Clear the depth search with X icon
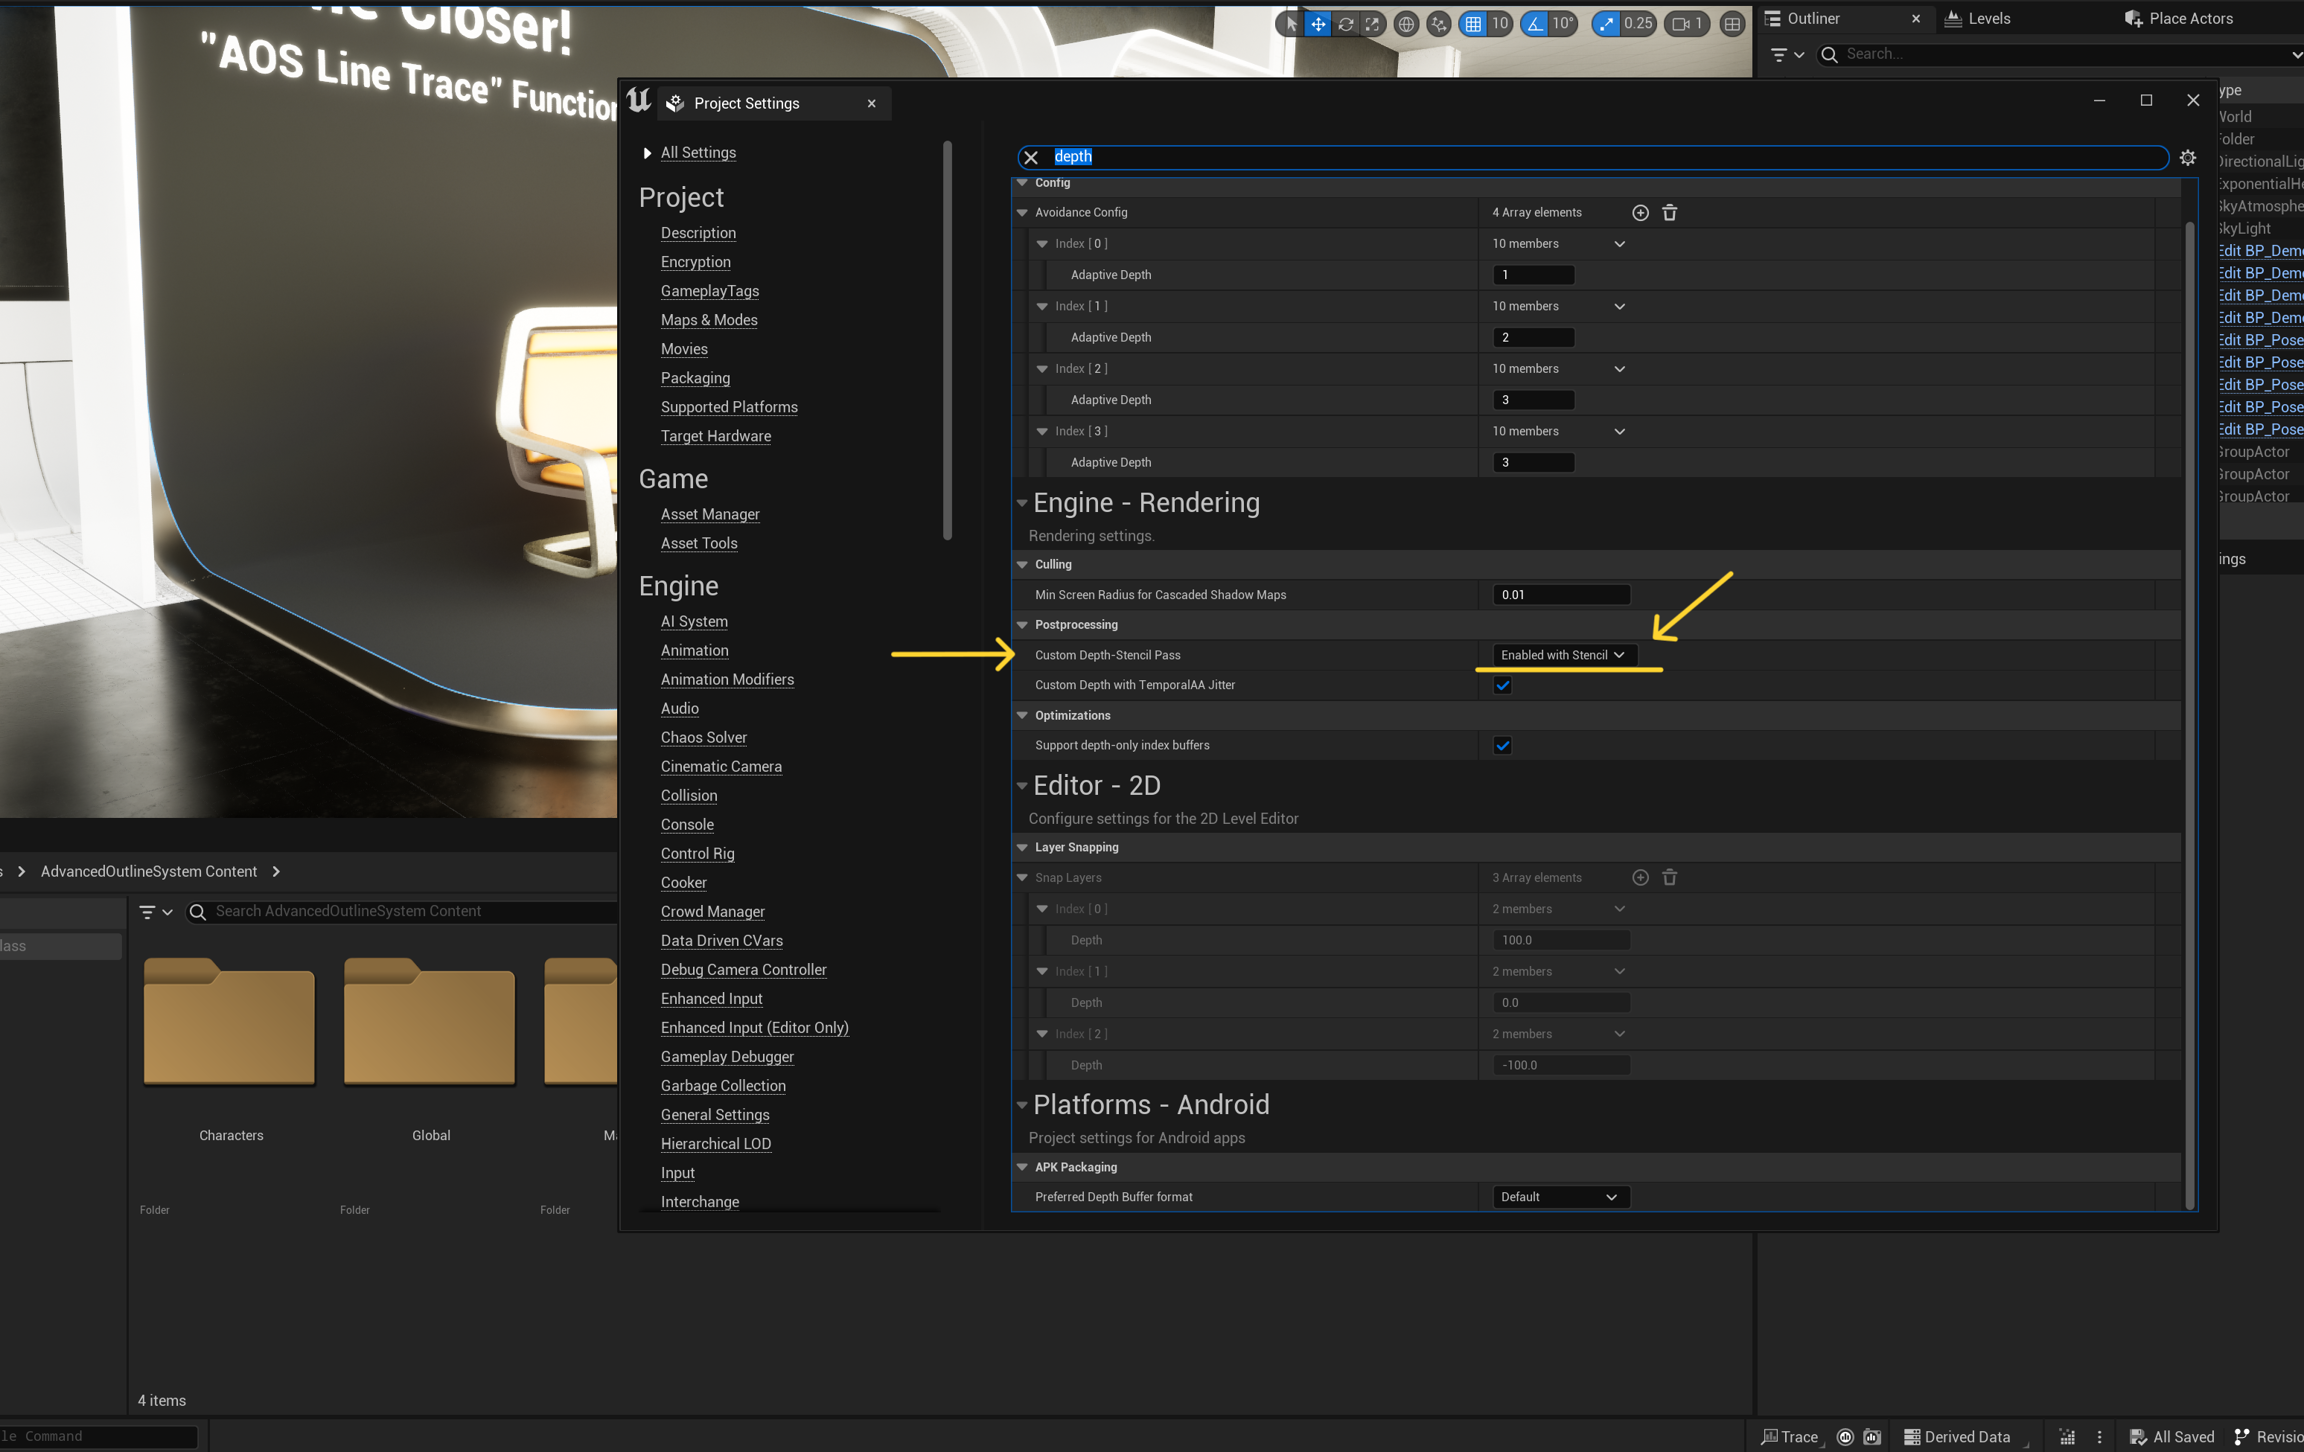 [x=1031, y=157]
